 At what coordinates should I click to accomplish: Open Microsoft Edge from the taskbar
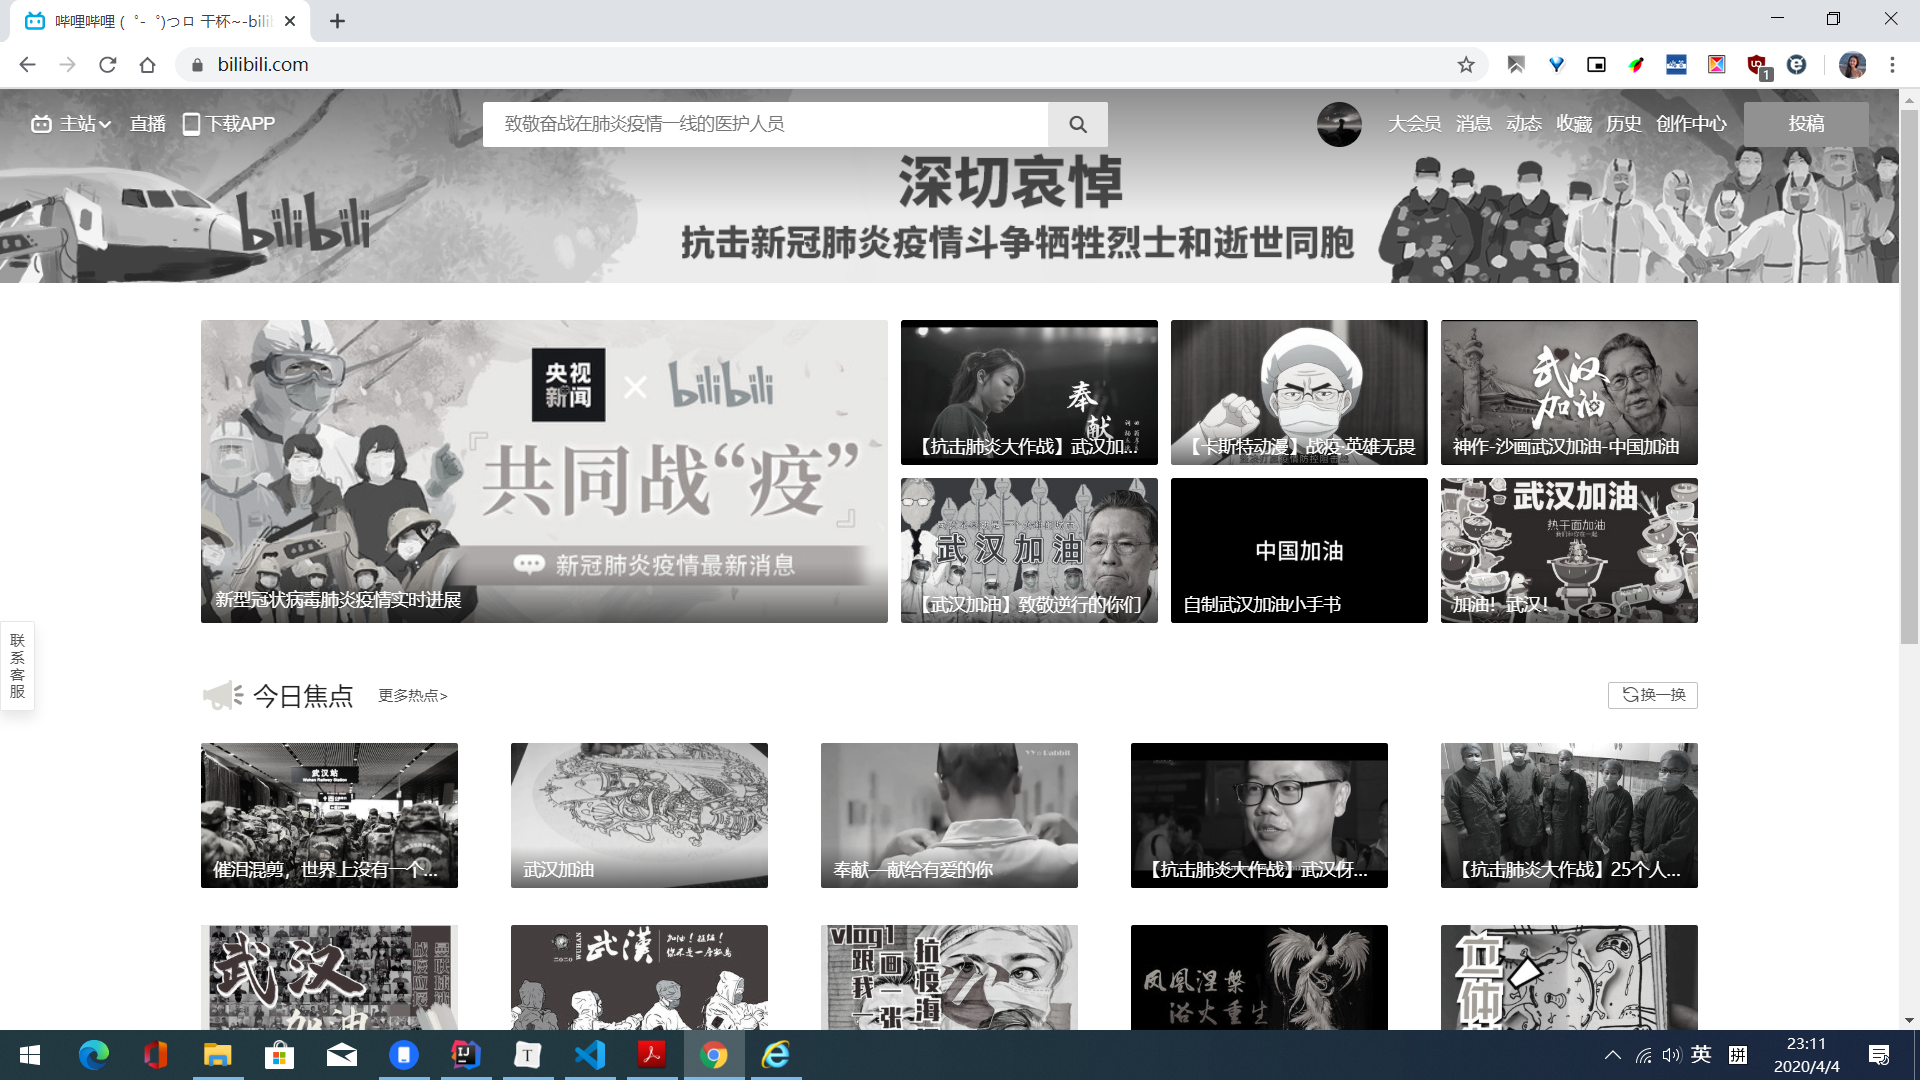(x=93, y=1055)
